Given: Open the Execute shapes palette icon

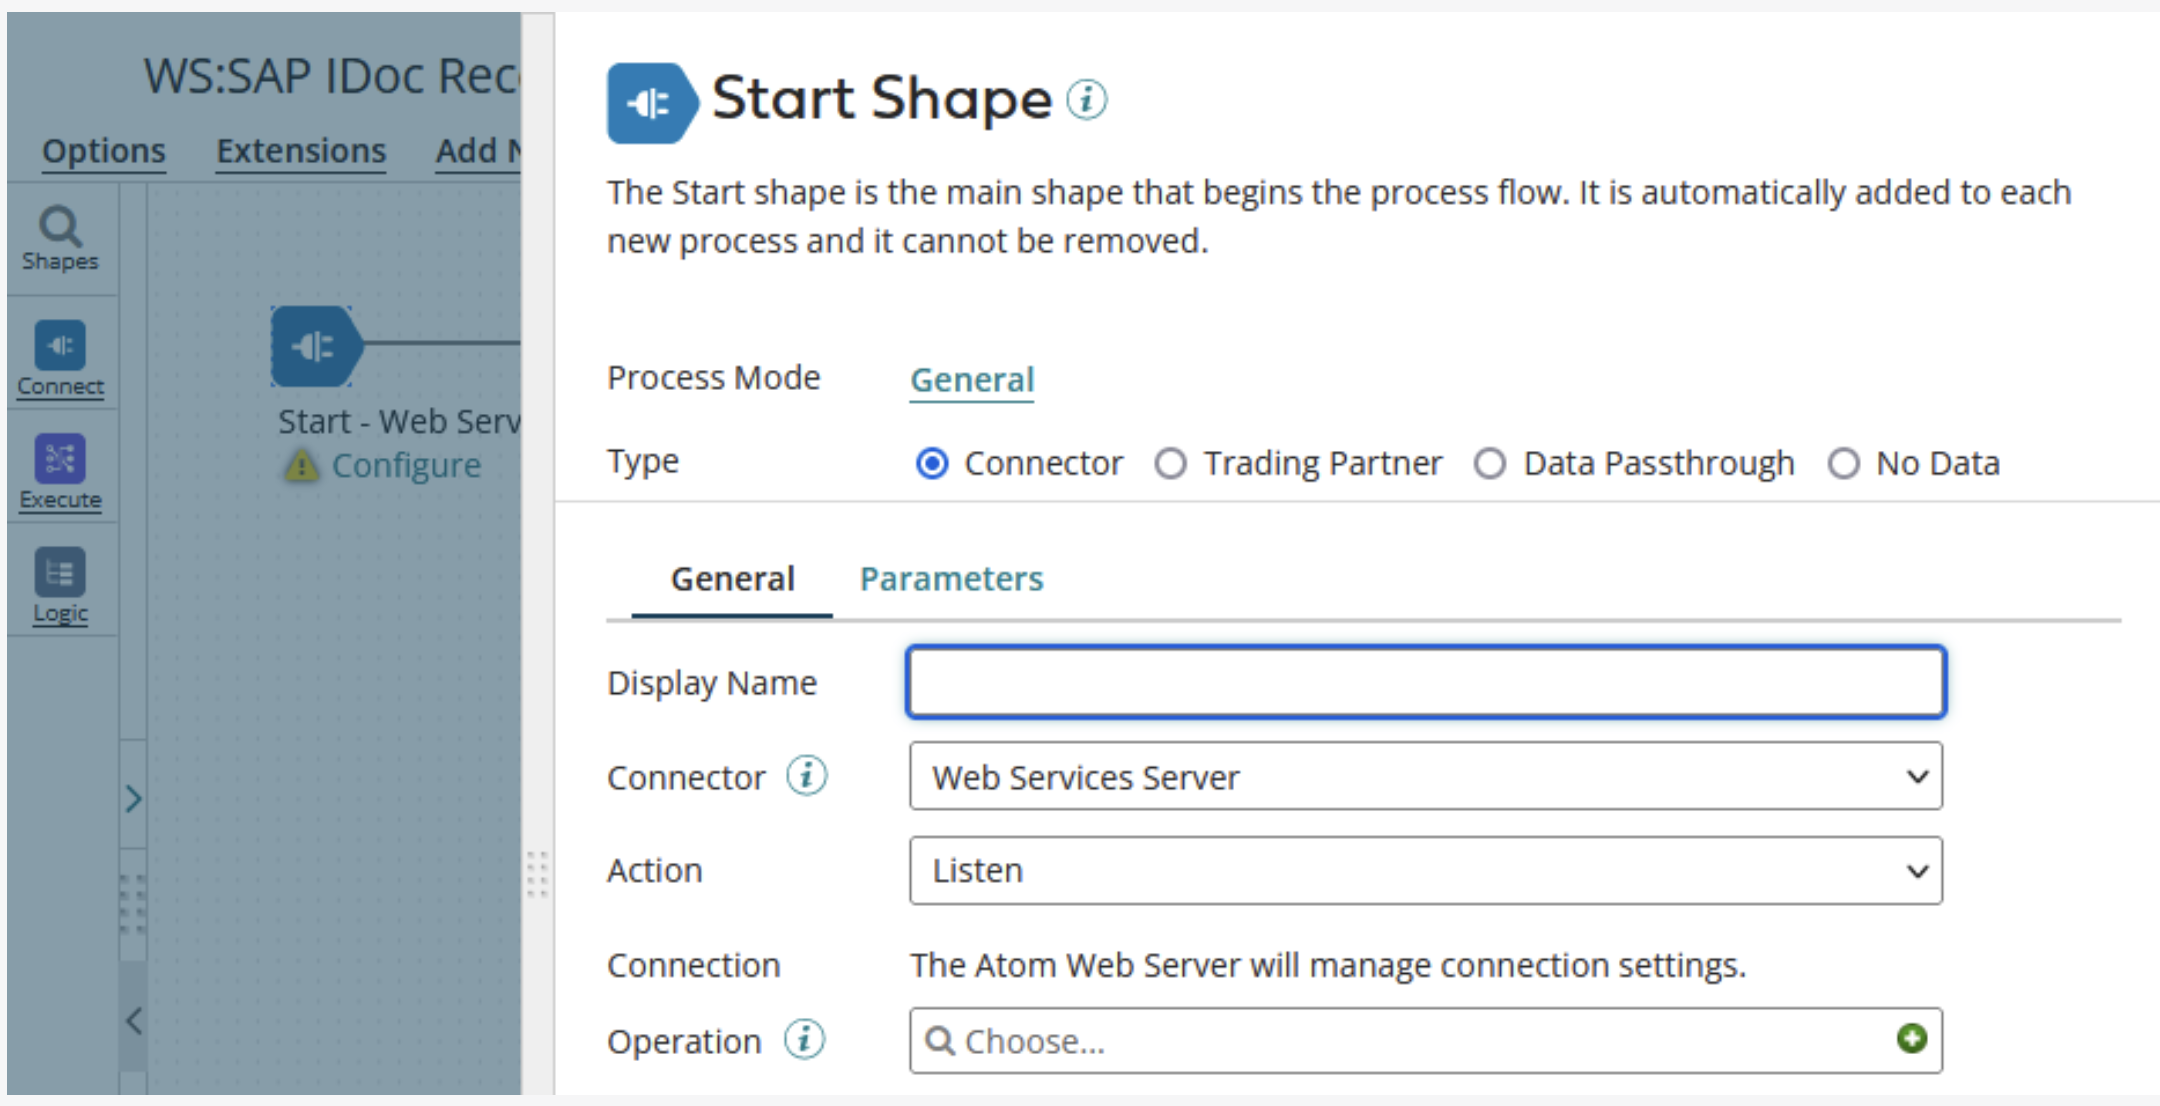Looking at the screenshot, I should [x=60, y=459].
